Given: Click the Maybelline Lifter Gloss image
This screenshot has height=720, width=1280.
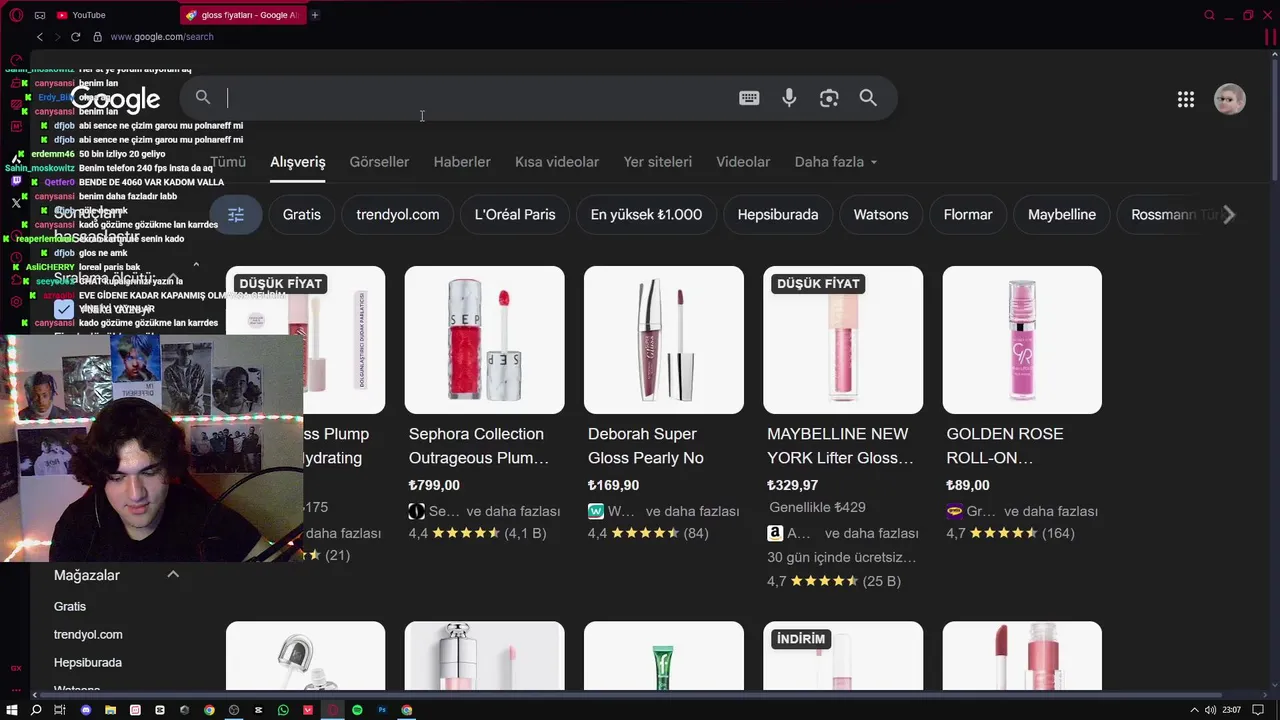Looking at the screenshot, I should pyautogui.click(x=843, y=340).
